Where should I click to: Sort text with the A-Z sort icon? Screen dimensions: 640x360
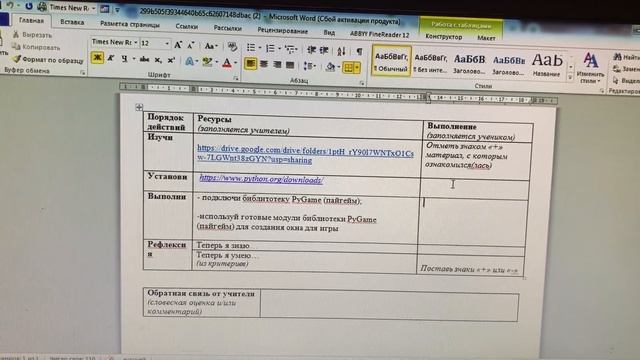[x=341, y=51]
